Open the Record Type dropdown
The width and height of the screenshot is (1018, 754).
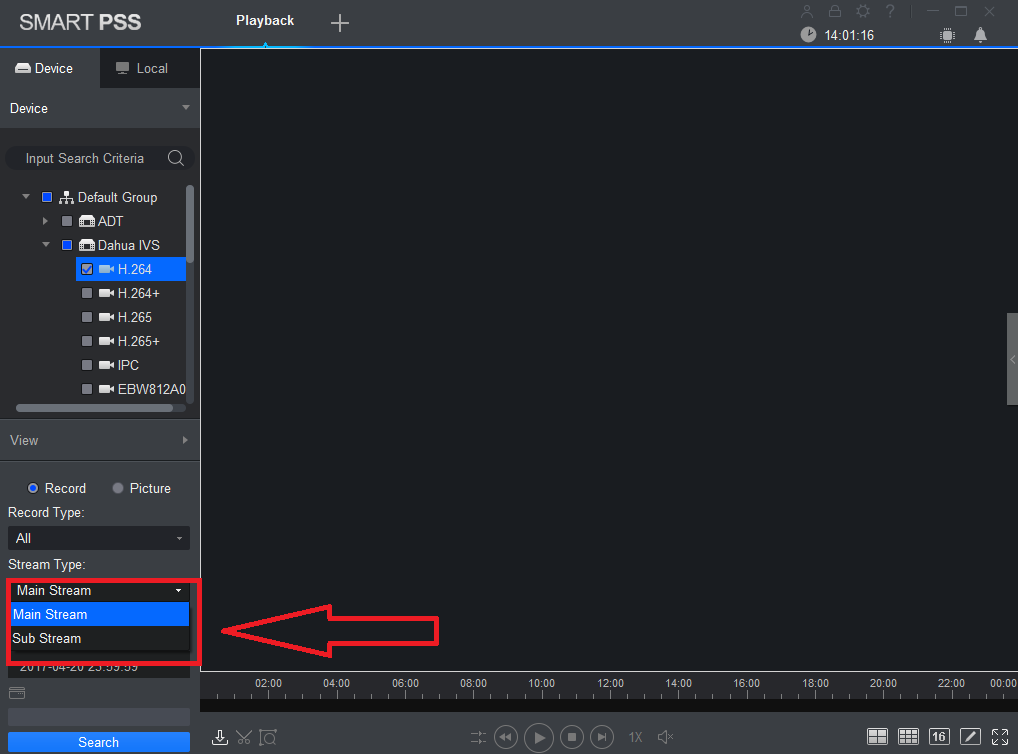[x=99, y=538]
